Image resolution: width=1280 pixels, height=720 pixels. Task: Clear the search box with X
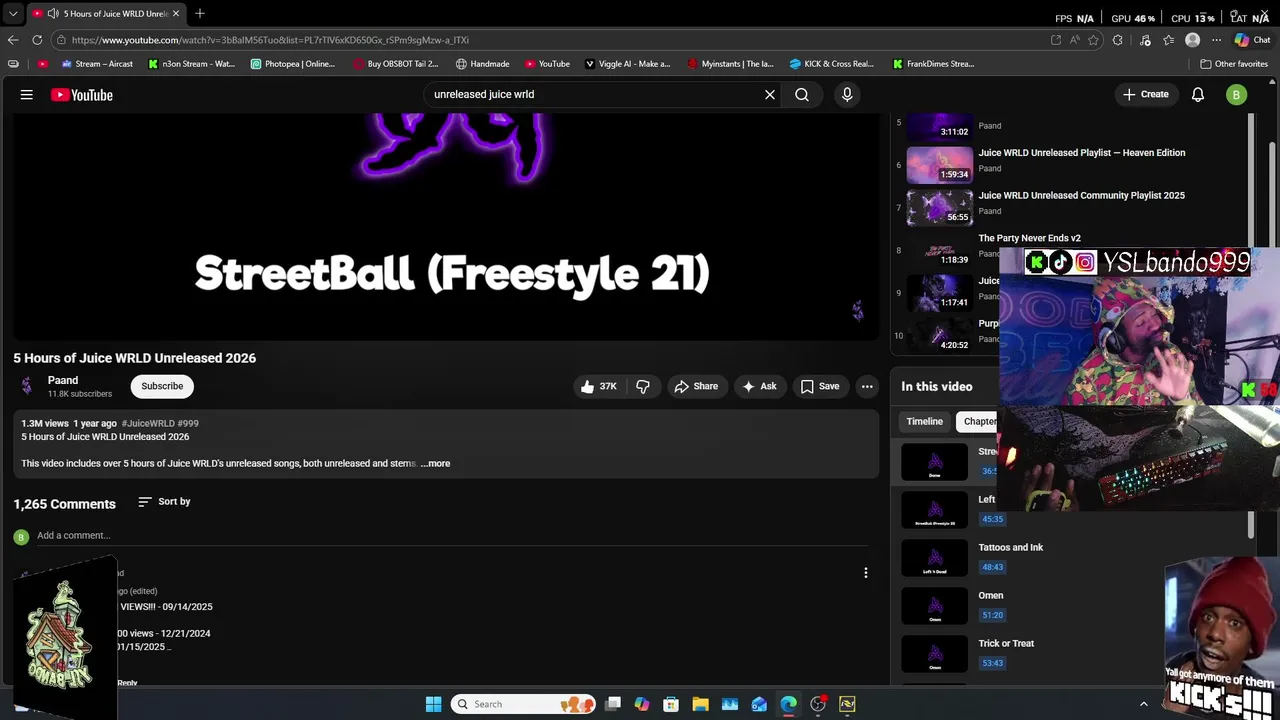point(770,95)
